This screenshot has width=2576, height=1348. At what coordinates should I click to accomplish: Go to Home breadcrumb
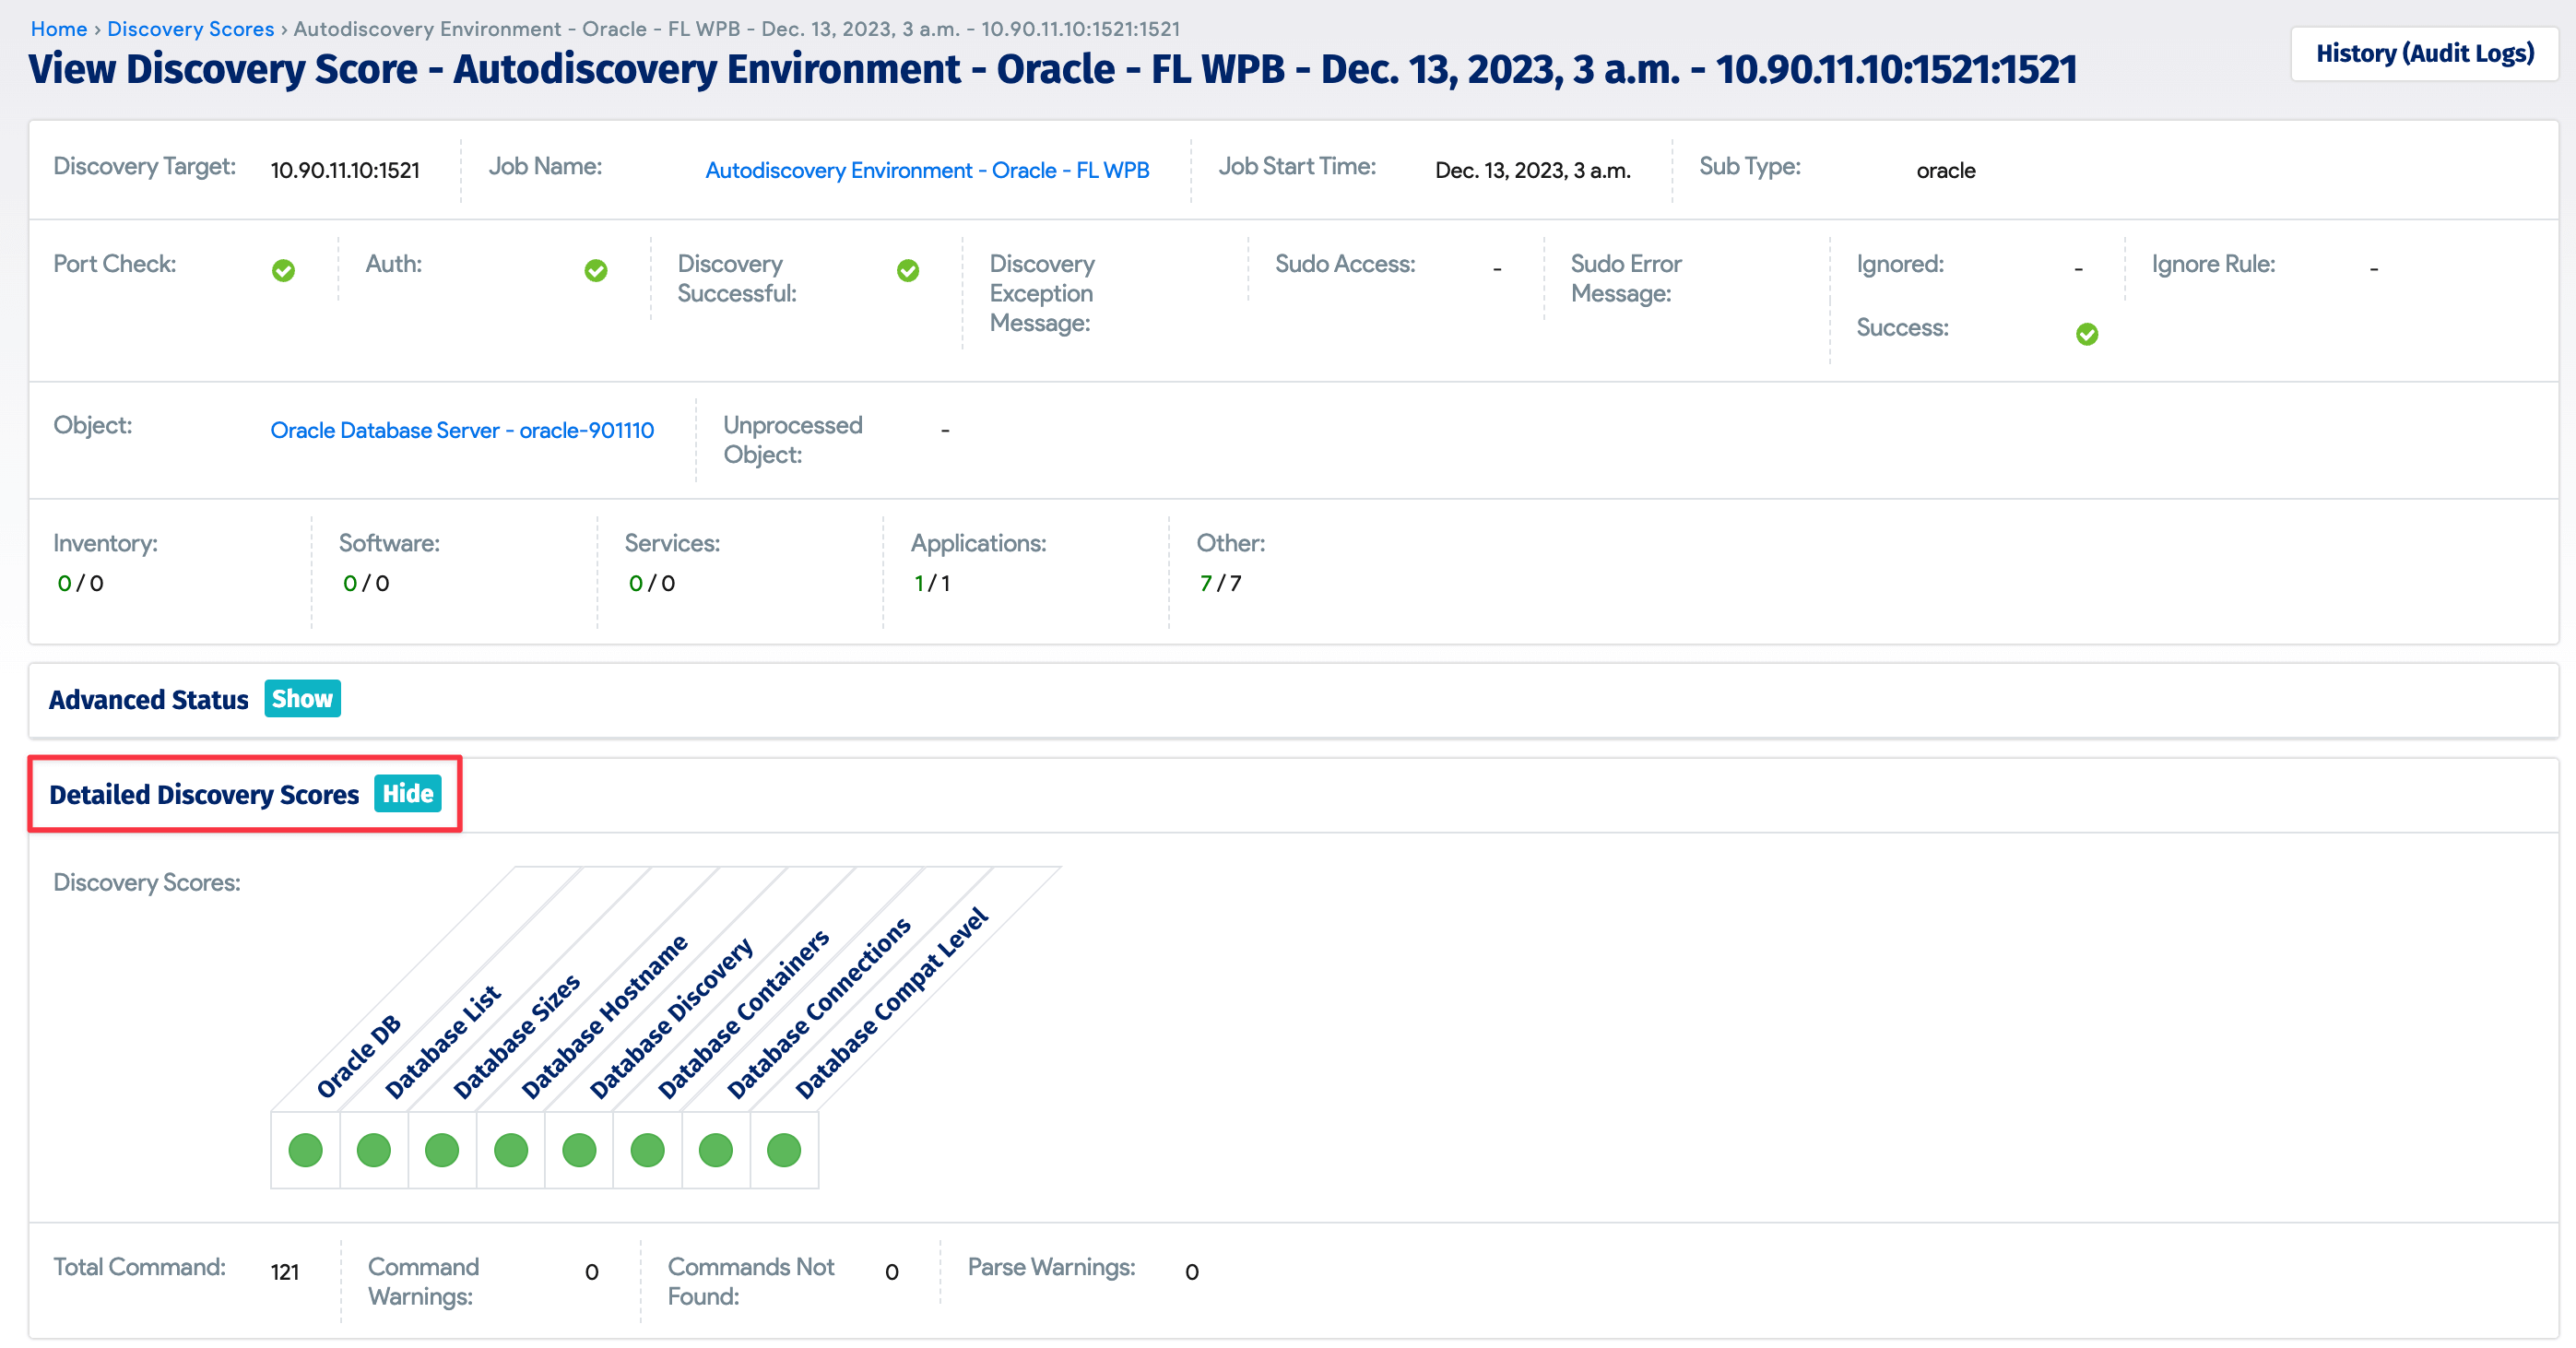[59, 29]
